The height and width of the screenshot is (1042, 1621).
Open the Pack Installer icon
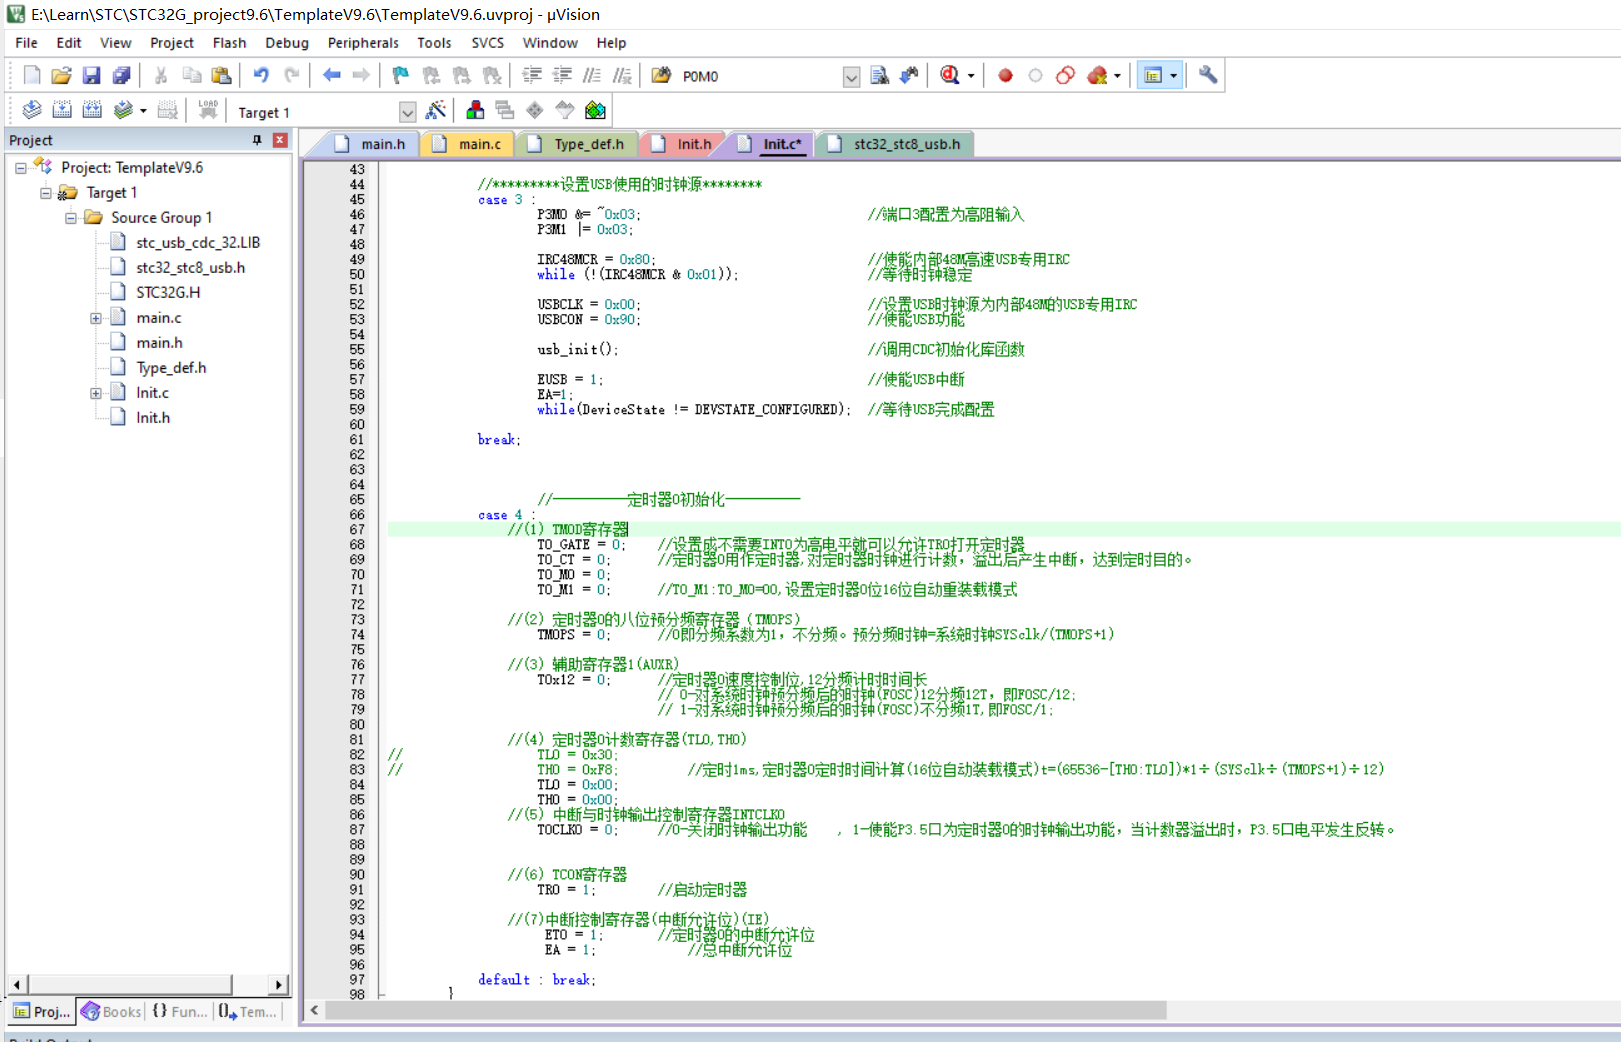coord(595,110)
